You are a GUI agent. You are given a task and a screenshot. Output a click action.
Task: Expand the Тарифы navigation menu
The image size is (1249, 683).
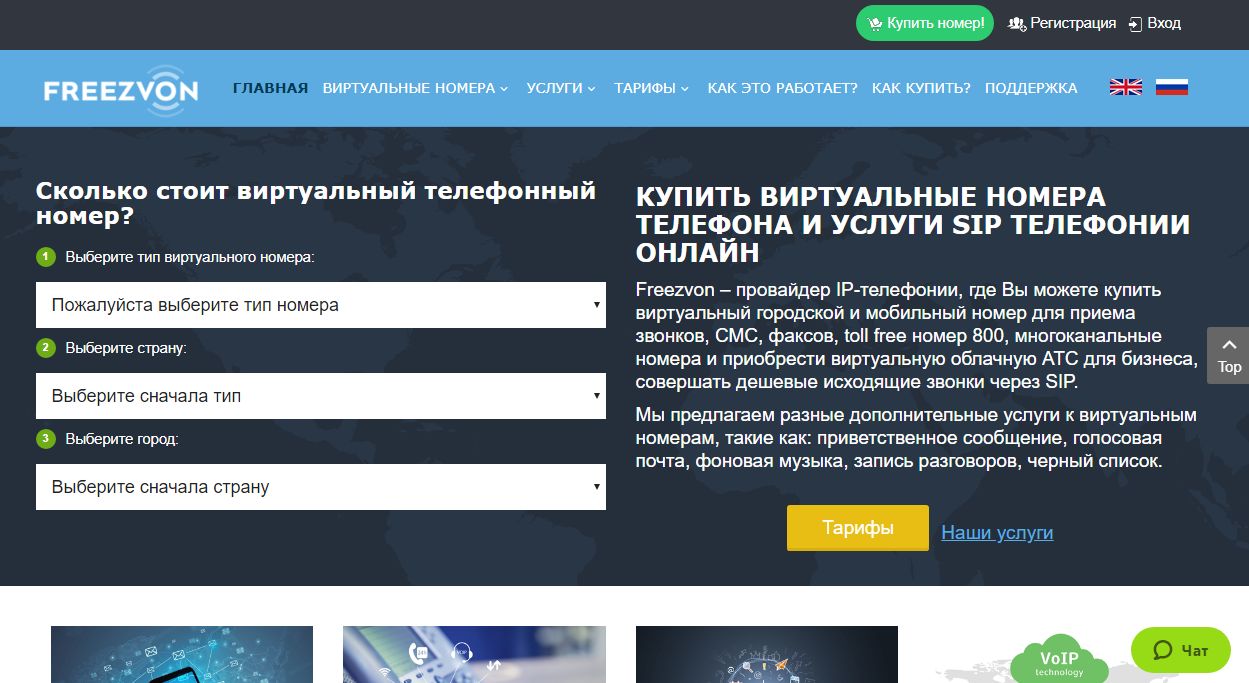(x=651, y=88)
